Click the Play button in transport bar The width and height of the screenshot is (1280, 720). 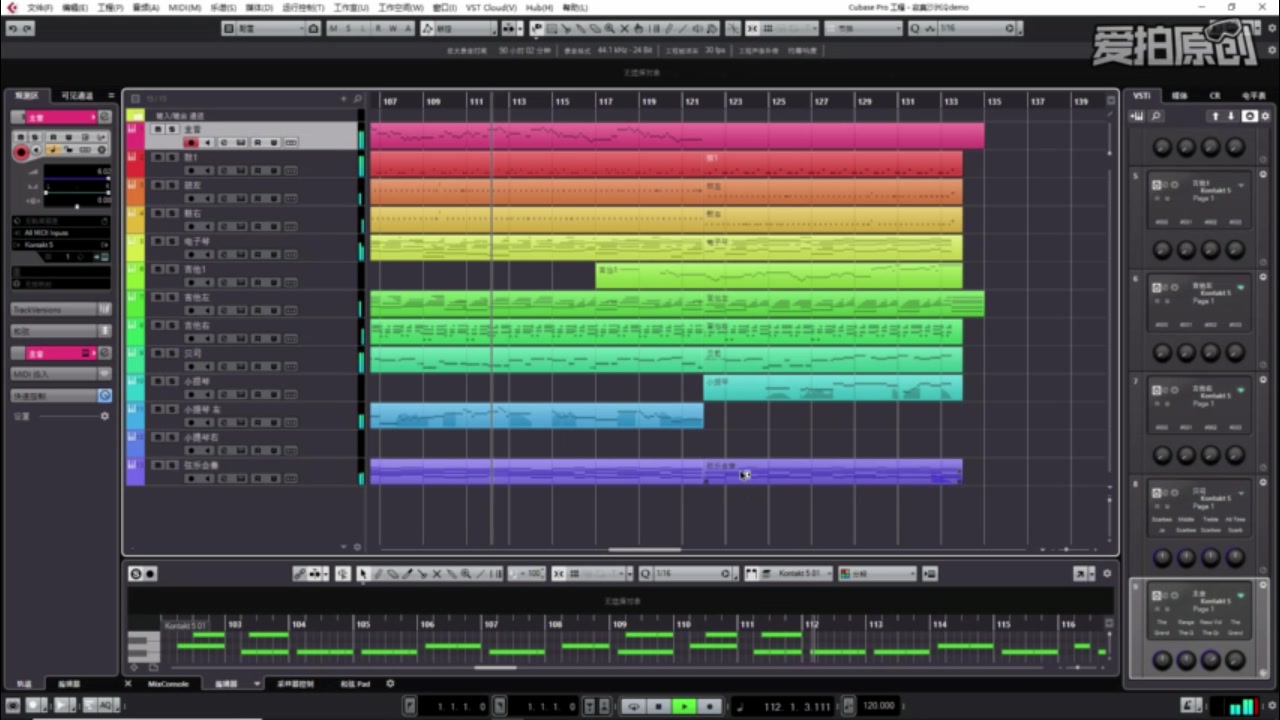(x=684, y=706)
